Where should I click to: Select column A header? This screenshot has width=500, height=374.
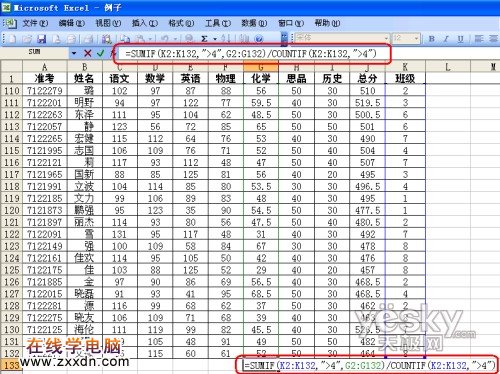tap(45, 67)
